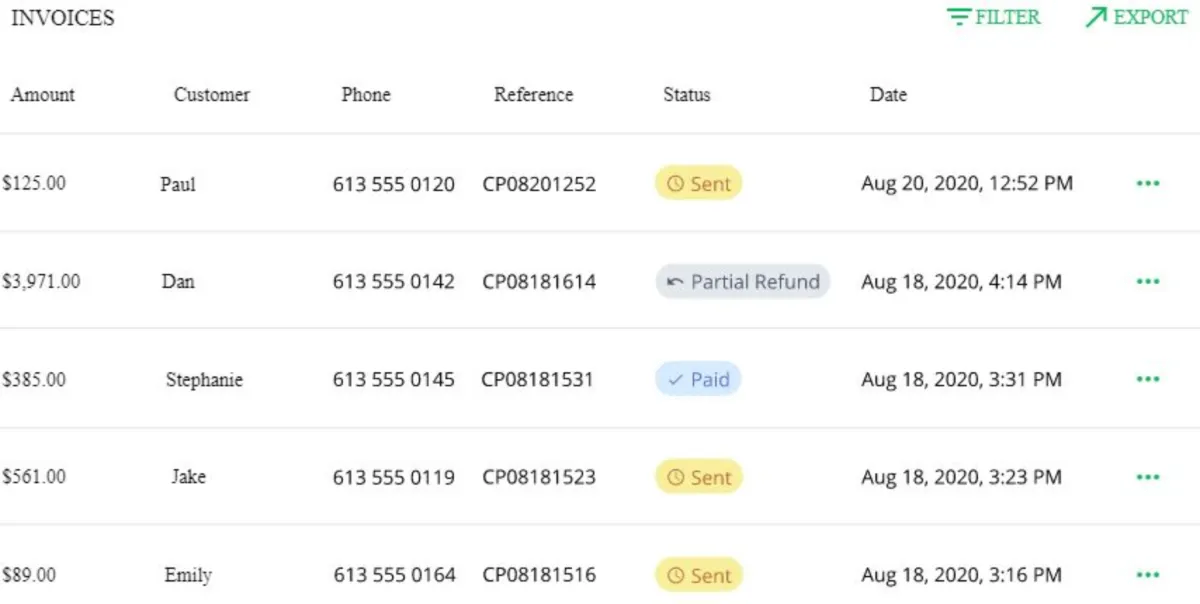
Task: Sort by the Date column header
Action: (888, 95)
